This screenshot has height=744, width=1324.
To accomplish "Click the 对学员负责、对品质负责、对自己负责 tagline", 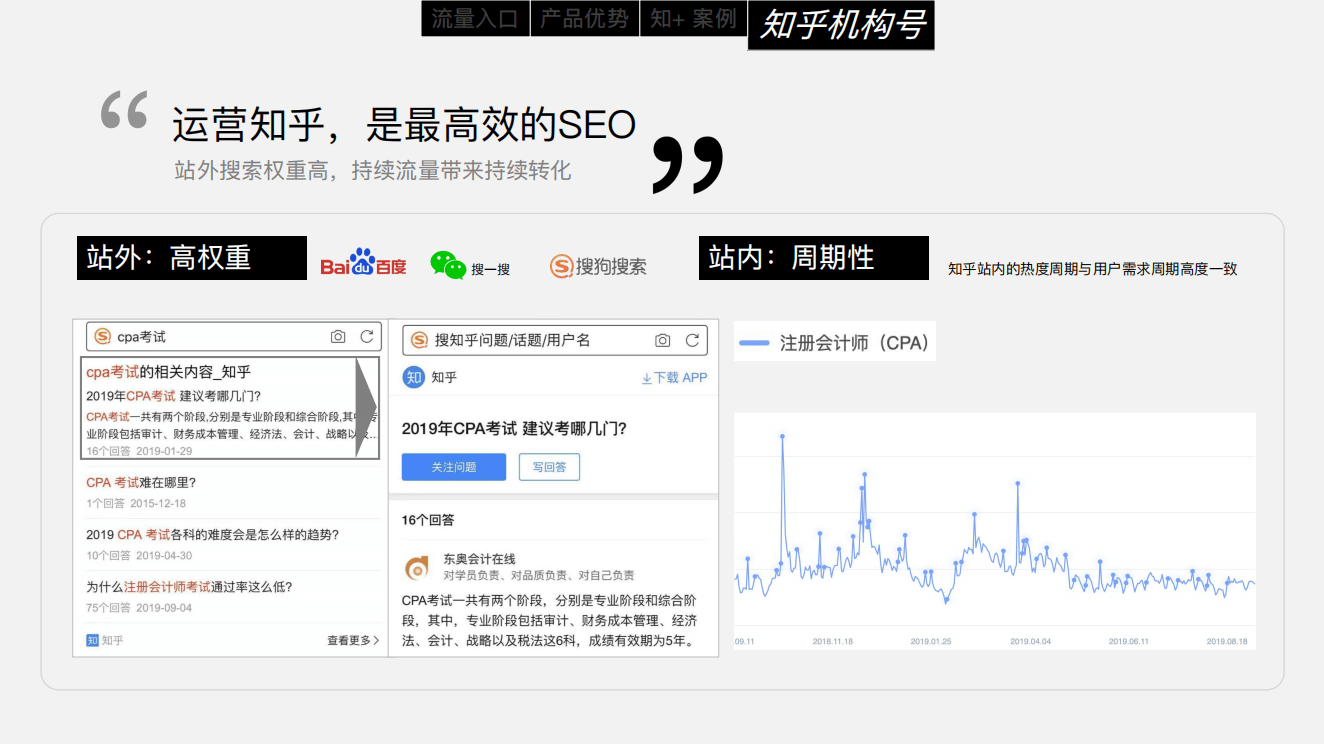I will (539, 576).
